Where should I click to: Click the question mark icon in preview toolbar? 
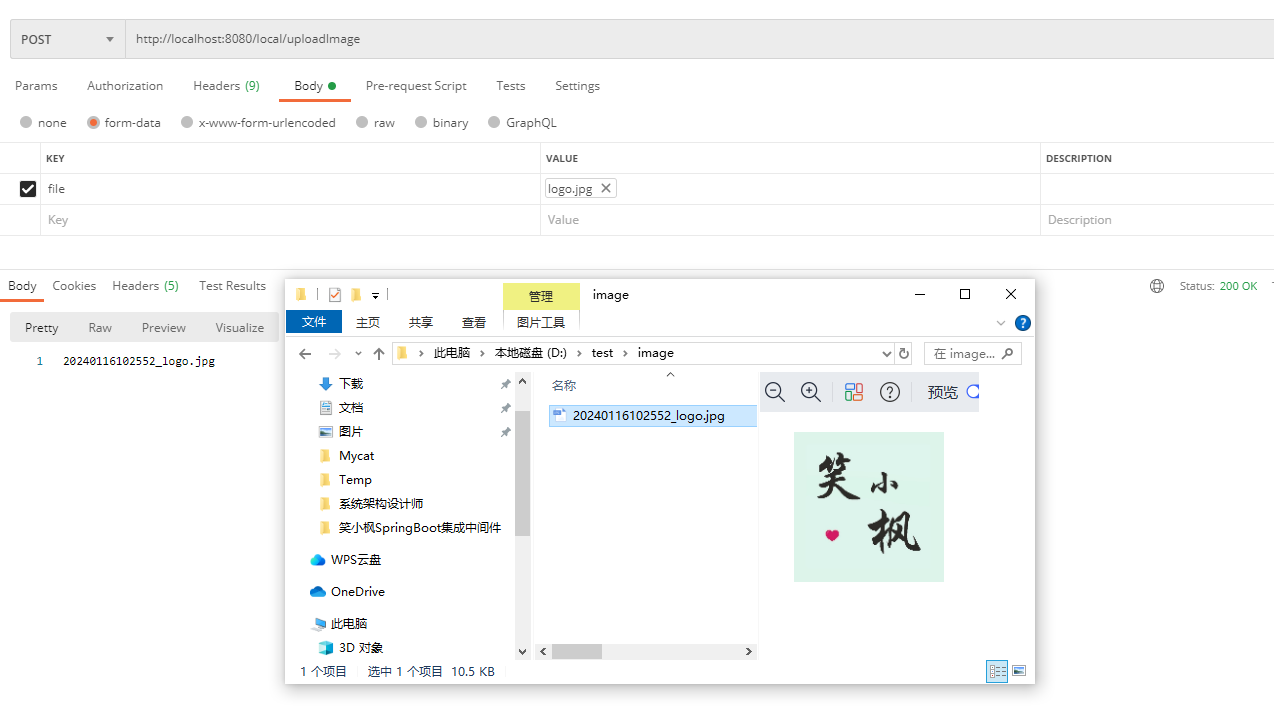tap(890, 393)
